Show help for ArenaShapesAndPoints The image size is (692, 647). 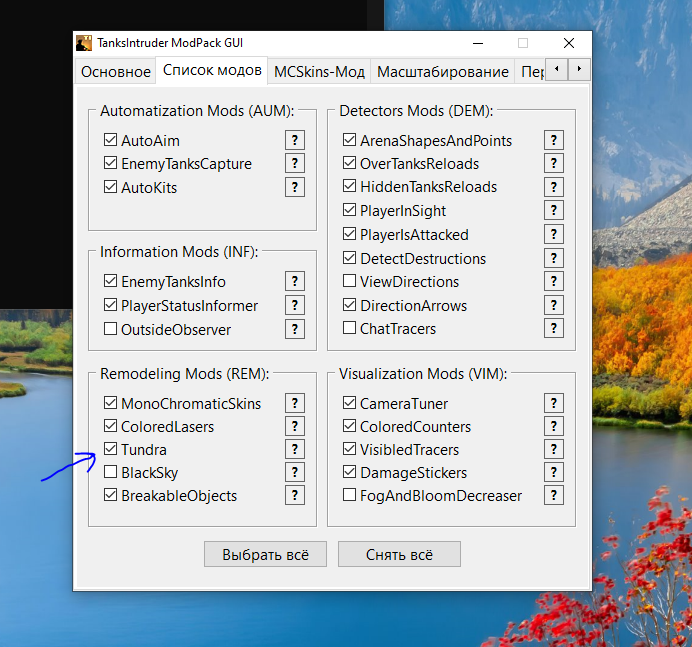(554, 140)
